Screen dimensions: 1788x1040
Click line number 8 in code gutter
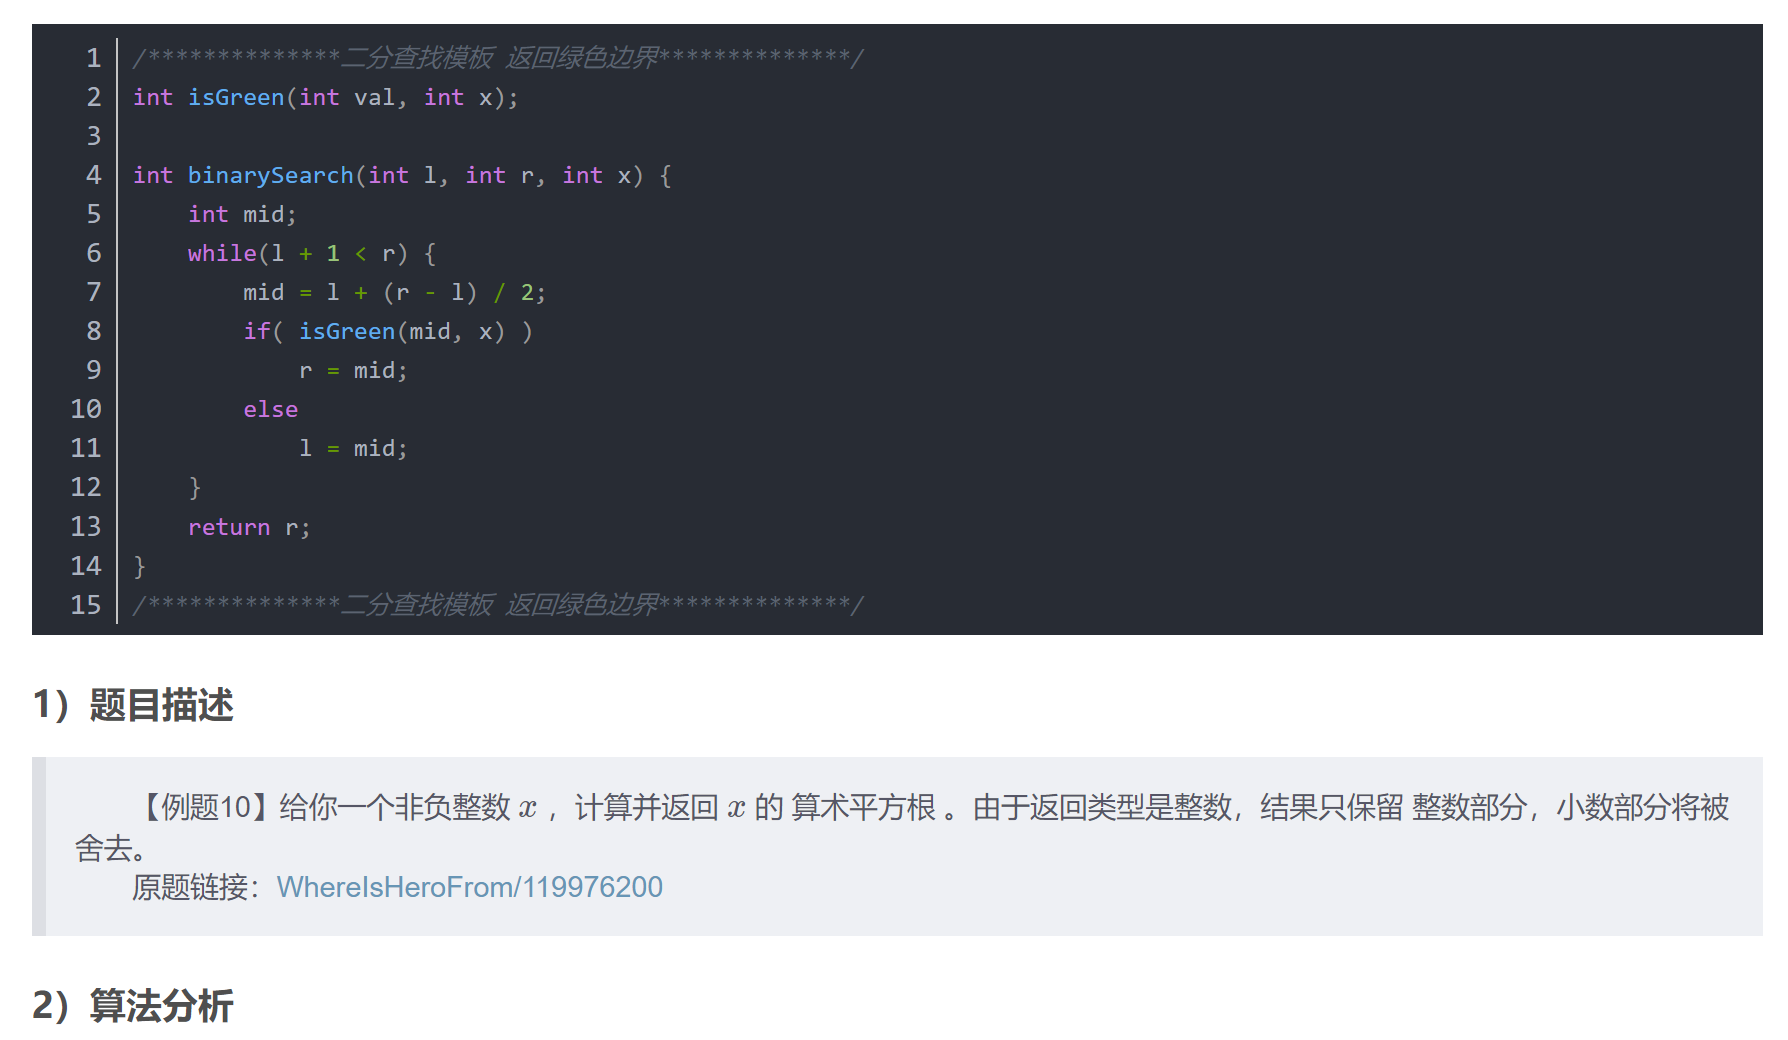93,331
